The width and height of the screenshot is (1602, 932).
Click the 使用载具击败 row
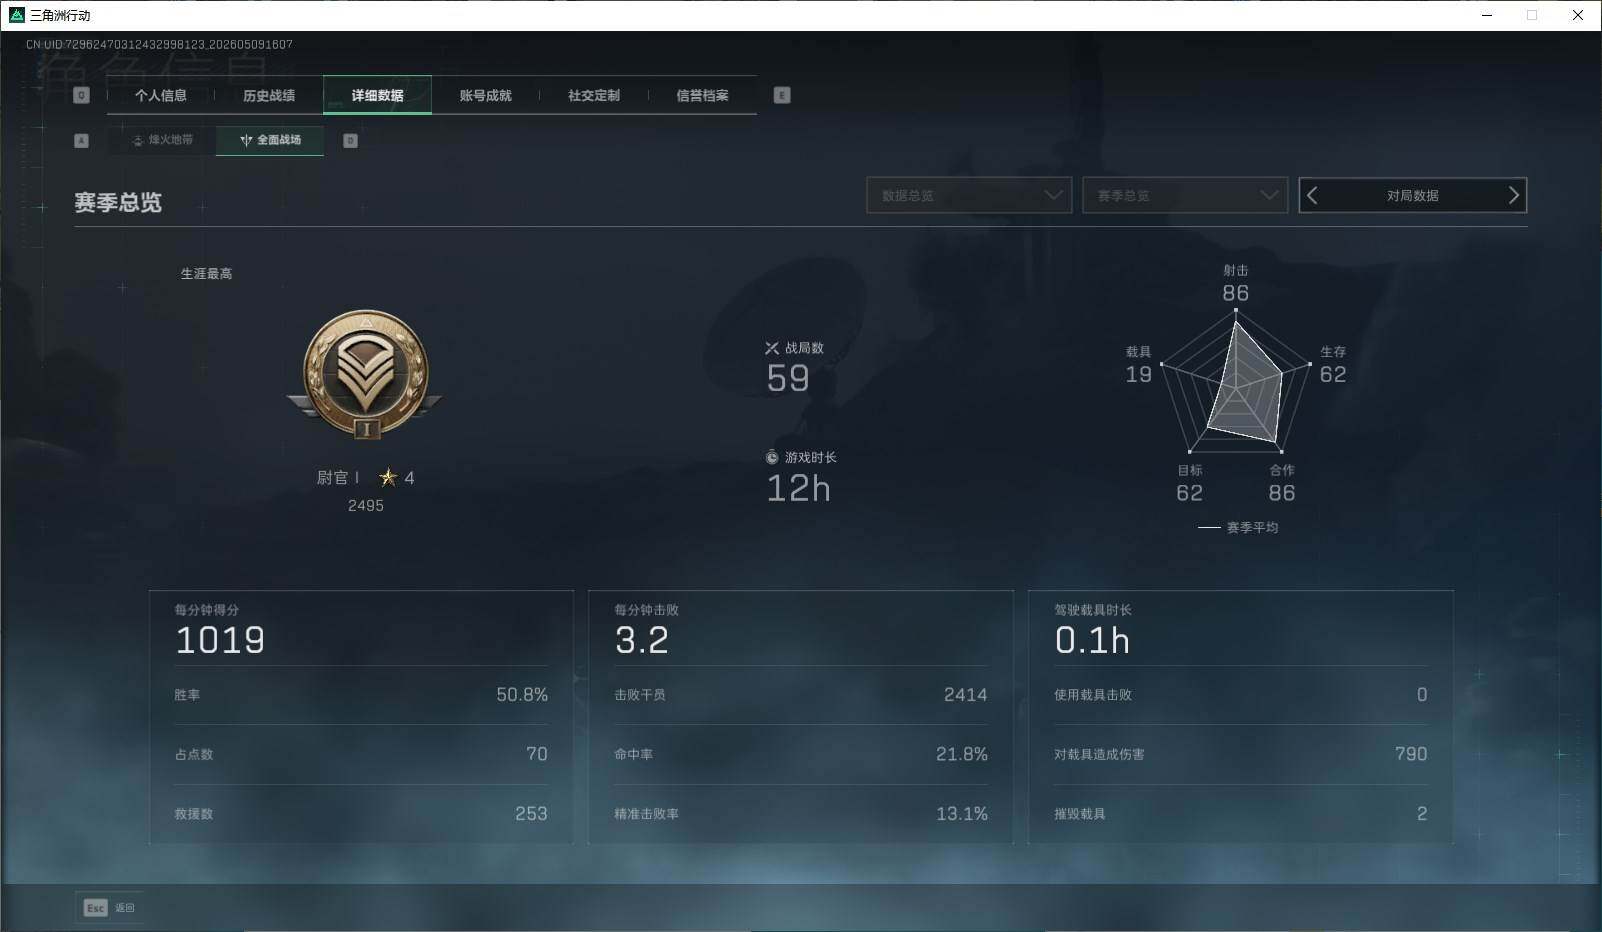(x=1241, y=695)
